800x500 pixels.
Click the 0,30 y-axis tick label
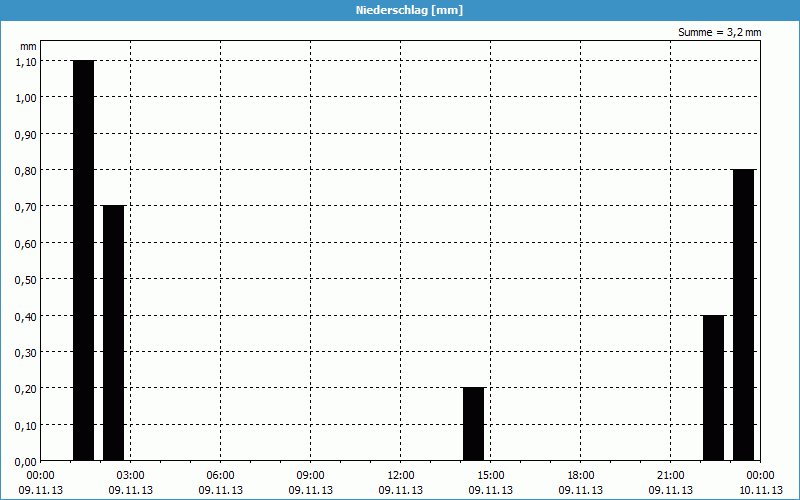26,352
